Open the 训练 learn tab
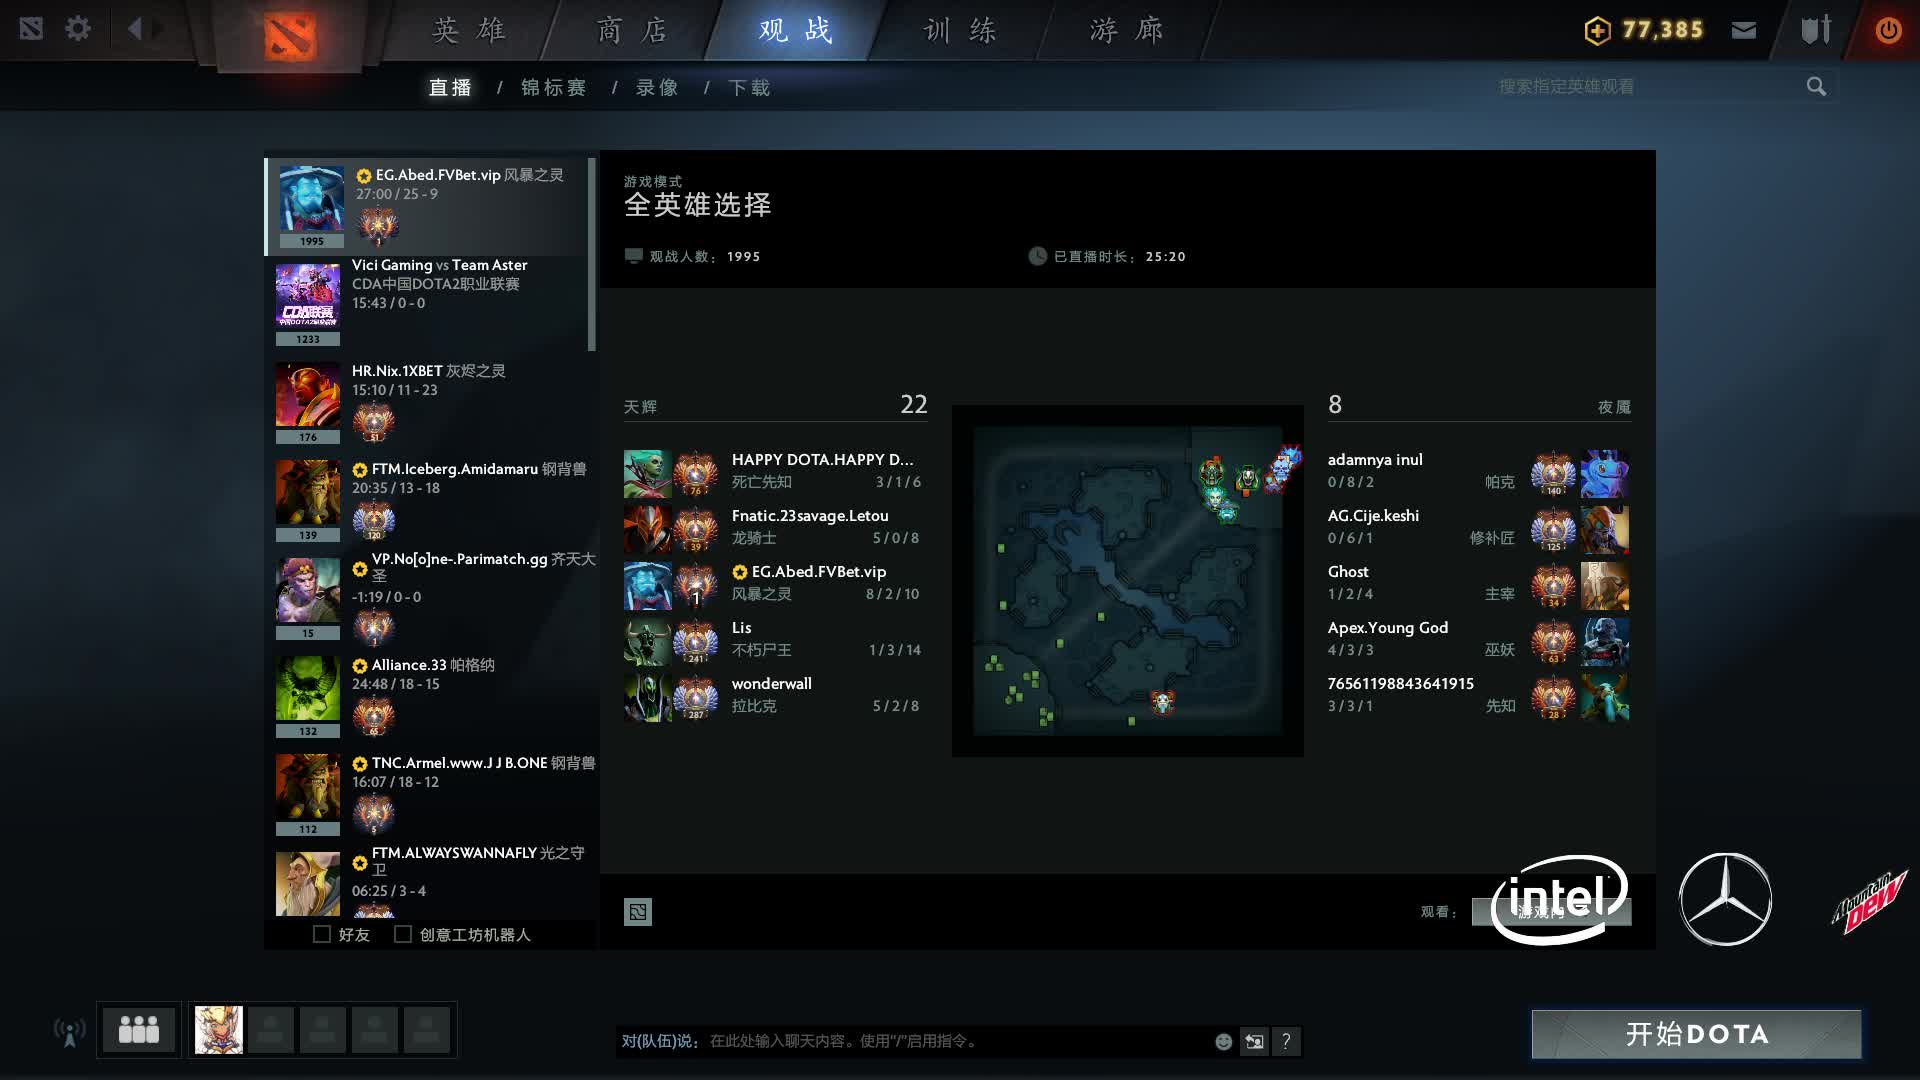Viewport: 1920px width, 1080px height. click(959, 30)
